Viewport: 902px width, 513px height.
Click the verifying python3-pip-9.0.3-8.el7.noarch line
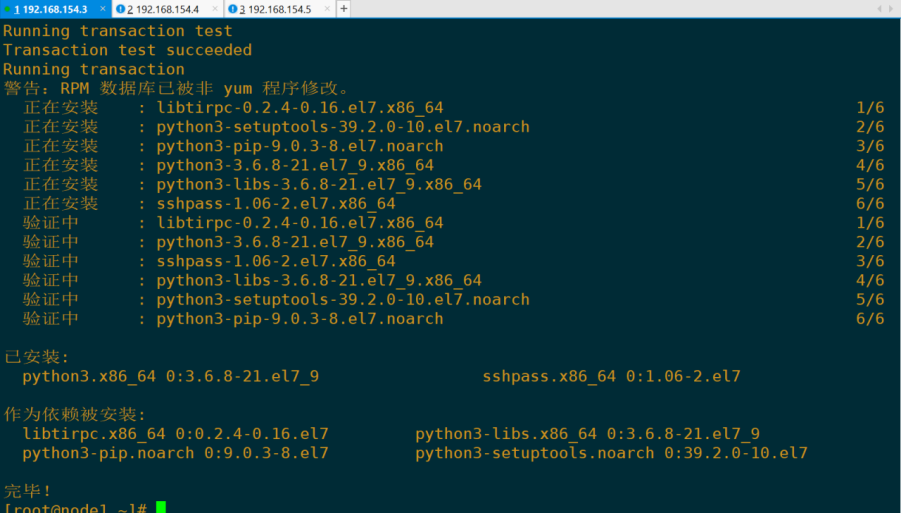(x=453, y=319)
